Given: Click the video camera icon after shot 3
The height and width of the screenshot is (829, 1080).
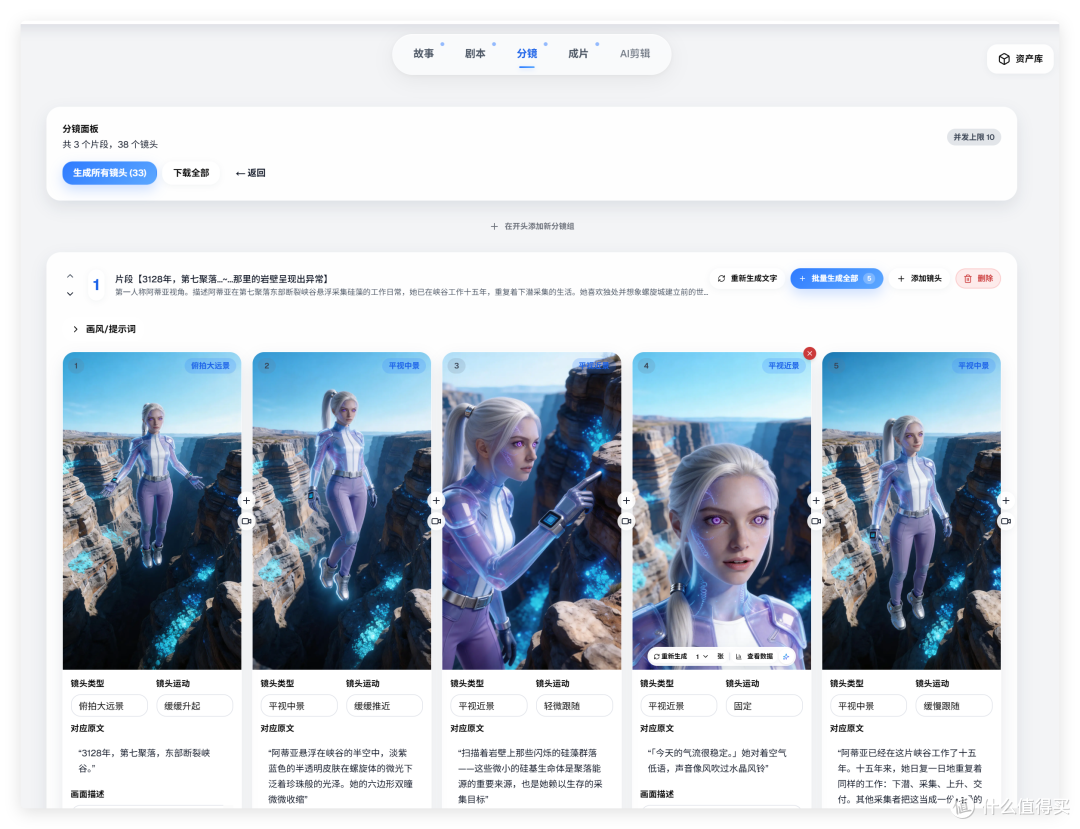Looking at the screenshot, I should [x=626, y=521].
